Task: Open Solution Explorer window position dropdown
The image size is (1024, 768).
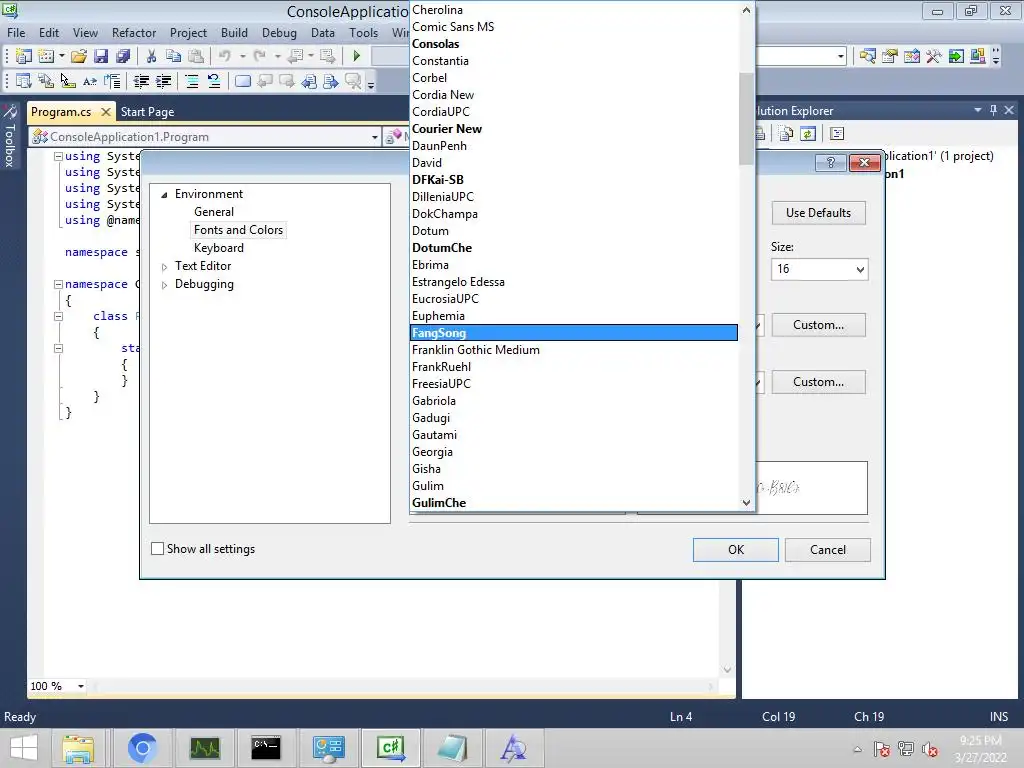Action: (x=978, y=110)
